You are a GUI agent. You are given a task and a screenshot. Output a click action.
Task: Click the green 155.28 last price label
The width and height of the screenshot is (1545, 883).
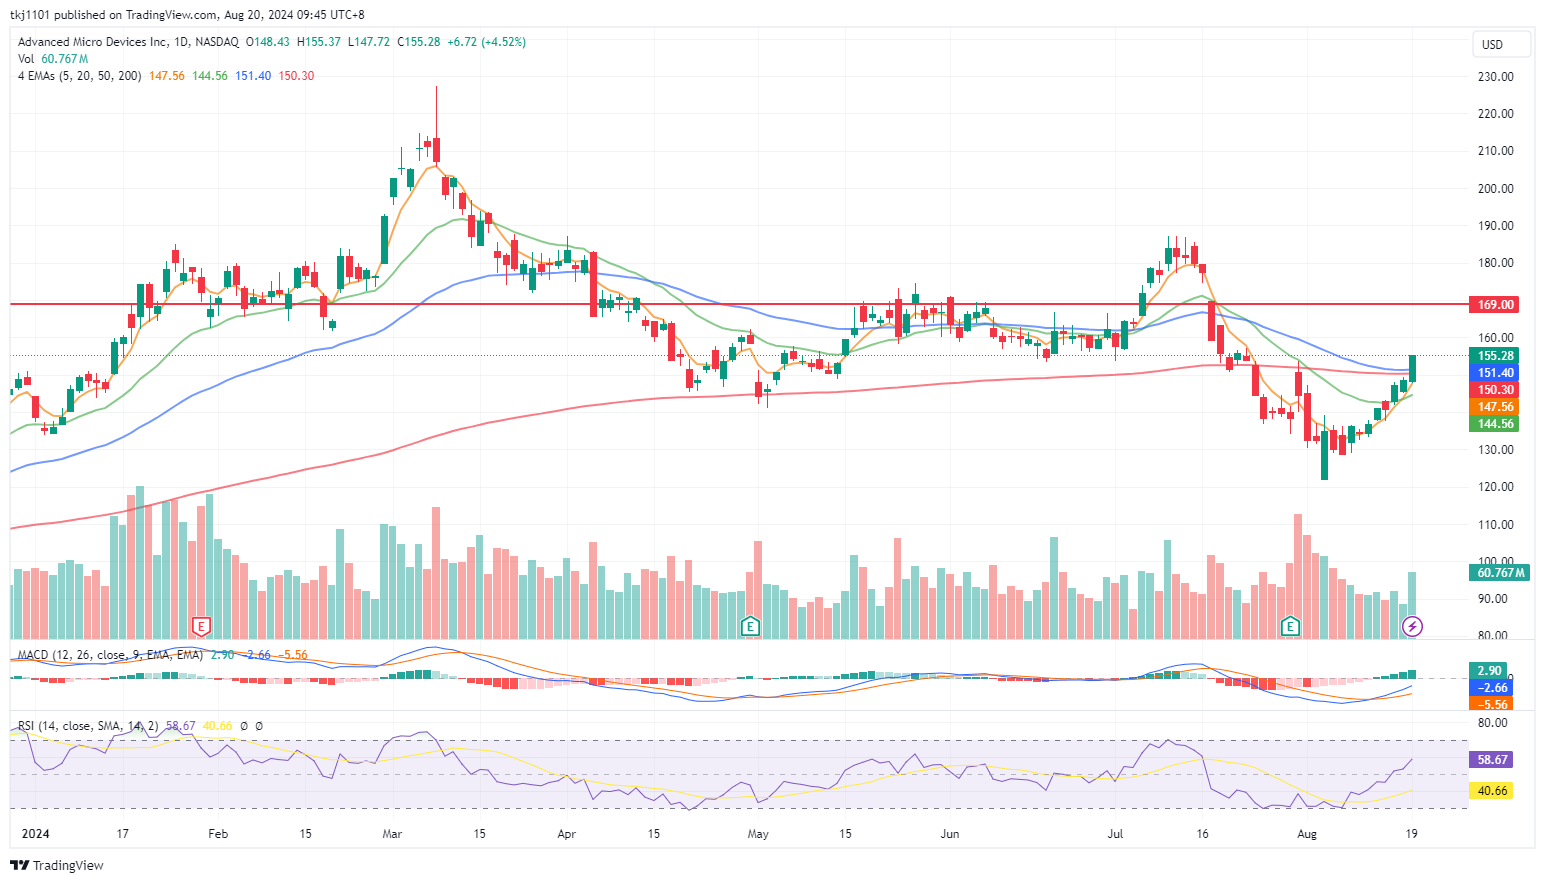click(1496, 356)
